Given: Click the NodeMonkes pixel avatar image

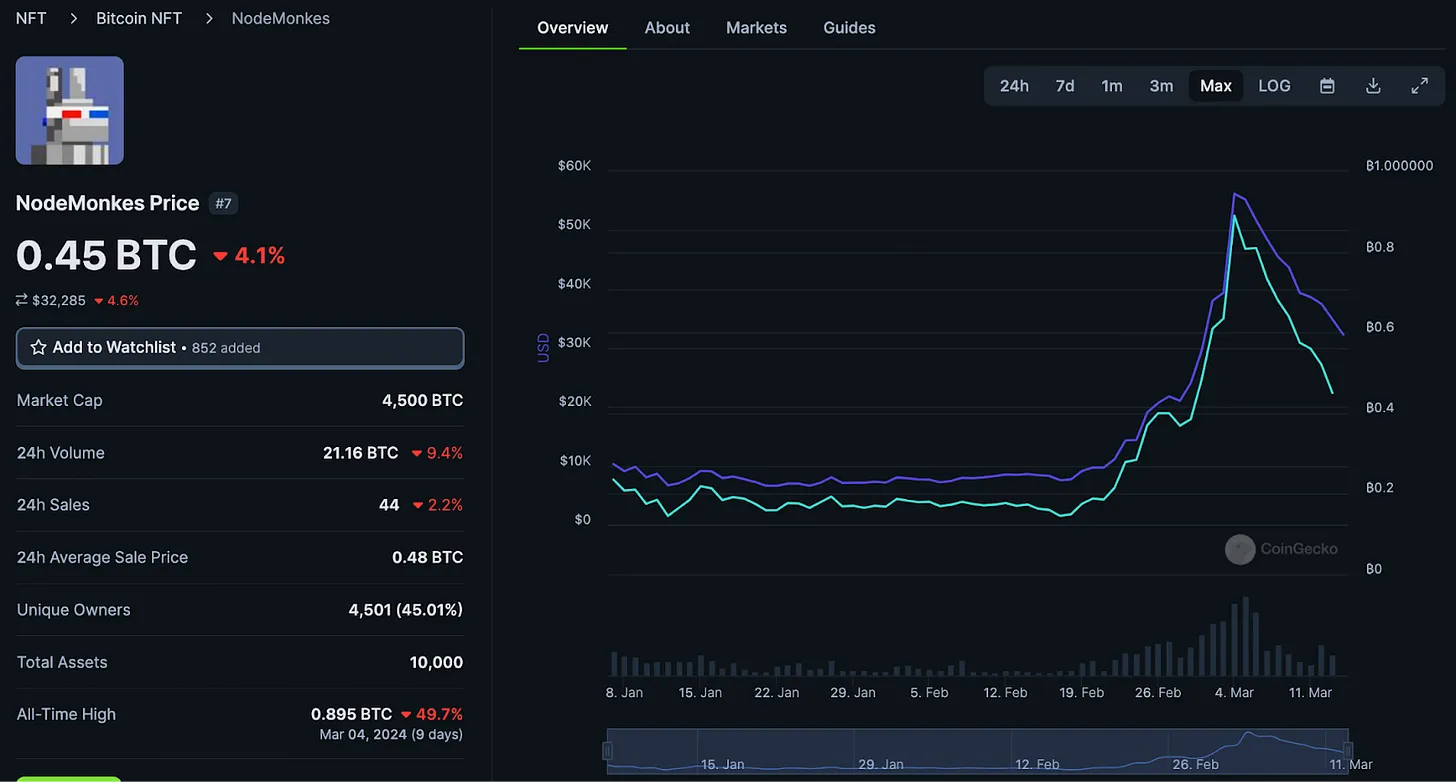Looking at the screenshot, I should pos(70,110).
